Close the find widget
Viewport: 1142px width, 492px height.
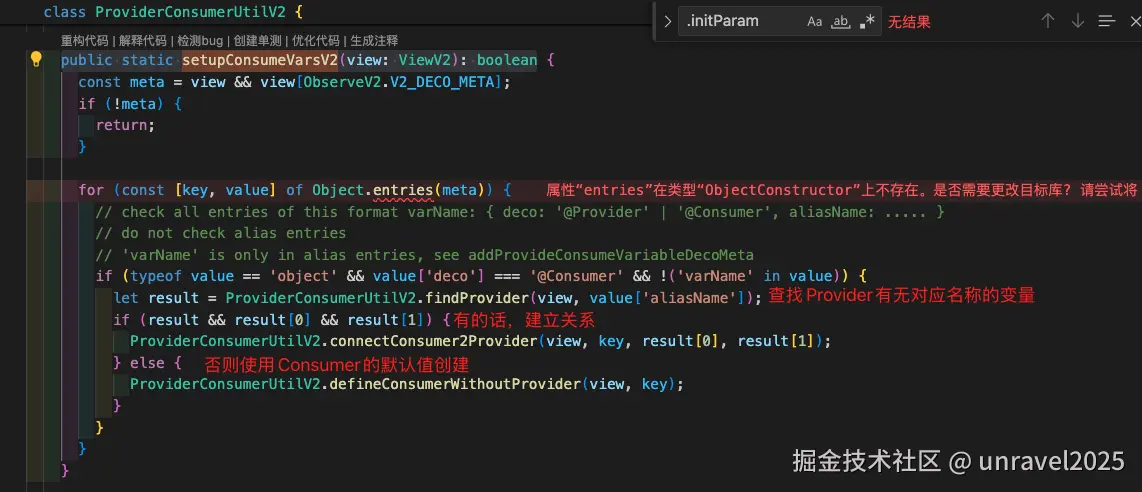[1135, 21]
